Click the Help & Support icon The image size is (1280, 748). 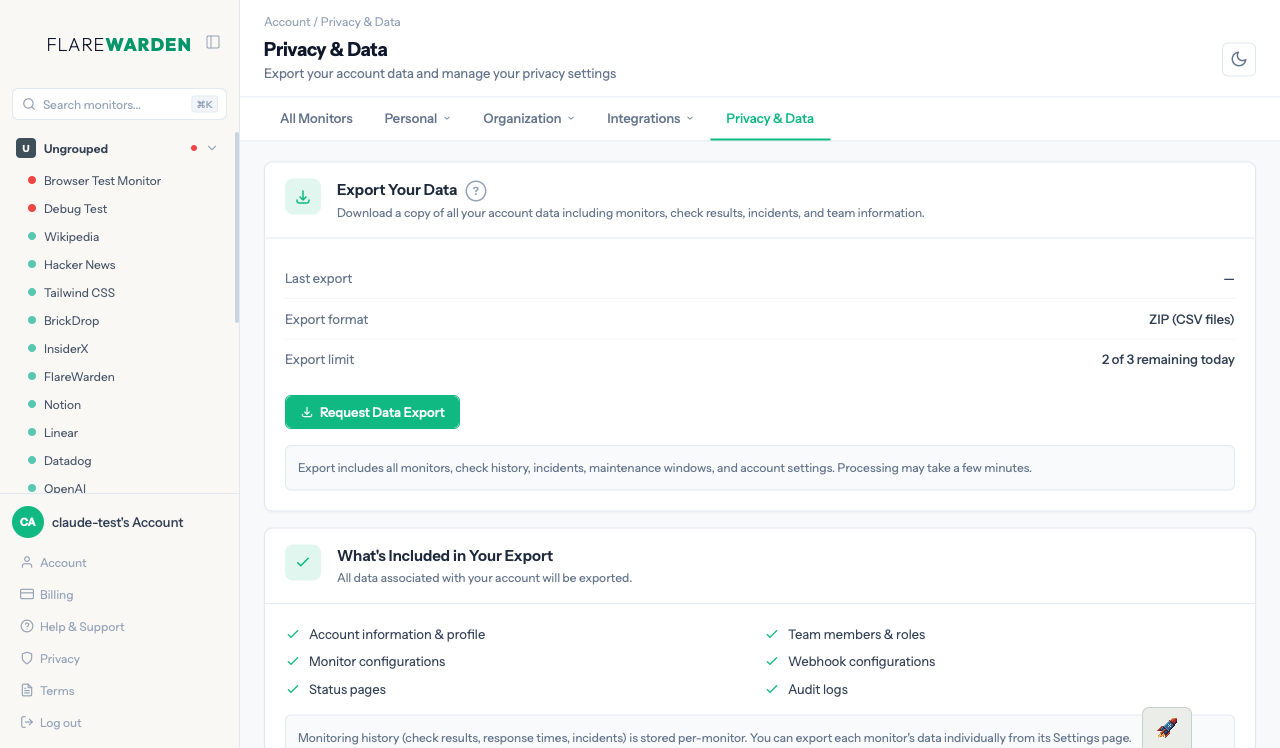tap(27, 627)
